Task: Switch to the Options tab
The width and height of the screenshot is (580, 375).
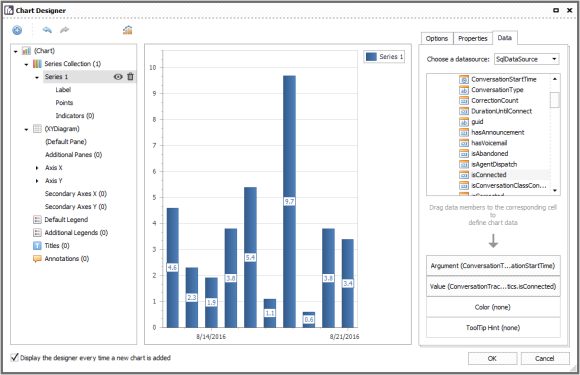Action: (437, 38)
